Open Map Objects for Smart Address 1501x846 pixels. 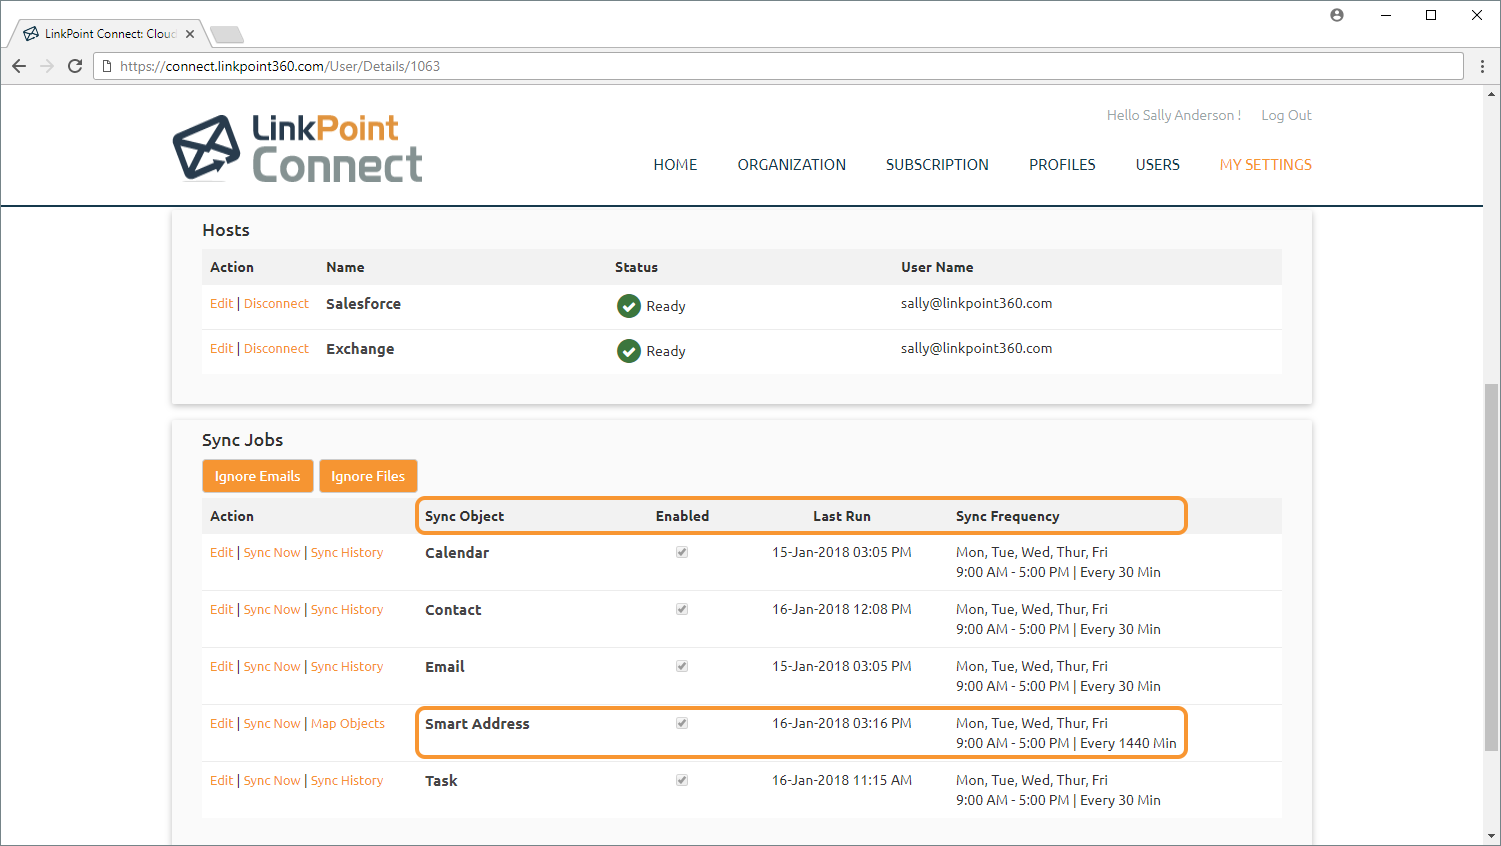point(348,723)
